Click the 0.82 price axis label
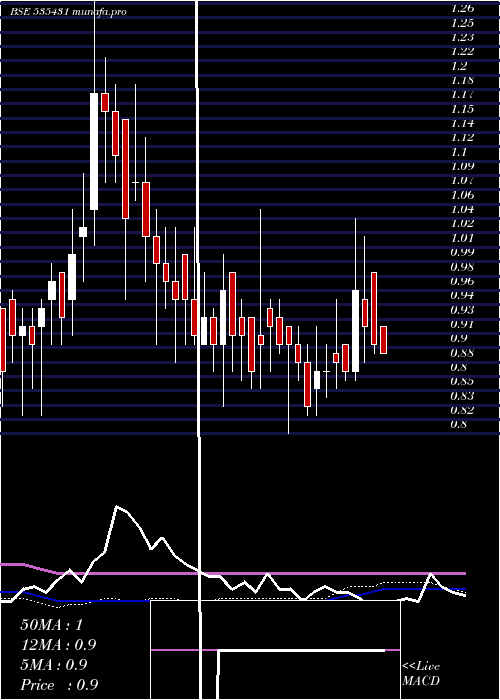 (x=462, y=409)
